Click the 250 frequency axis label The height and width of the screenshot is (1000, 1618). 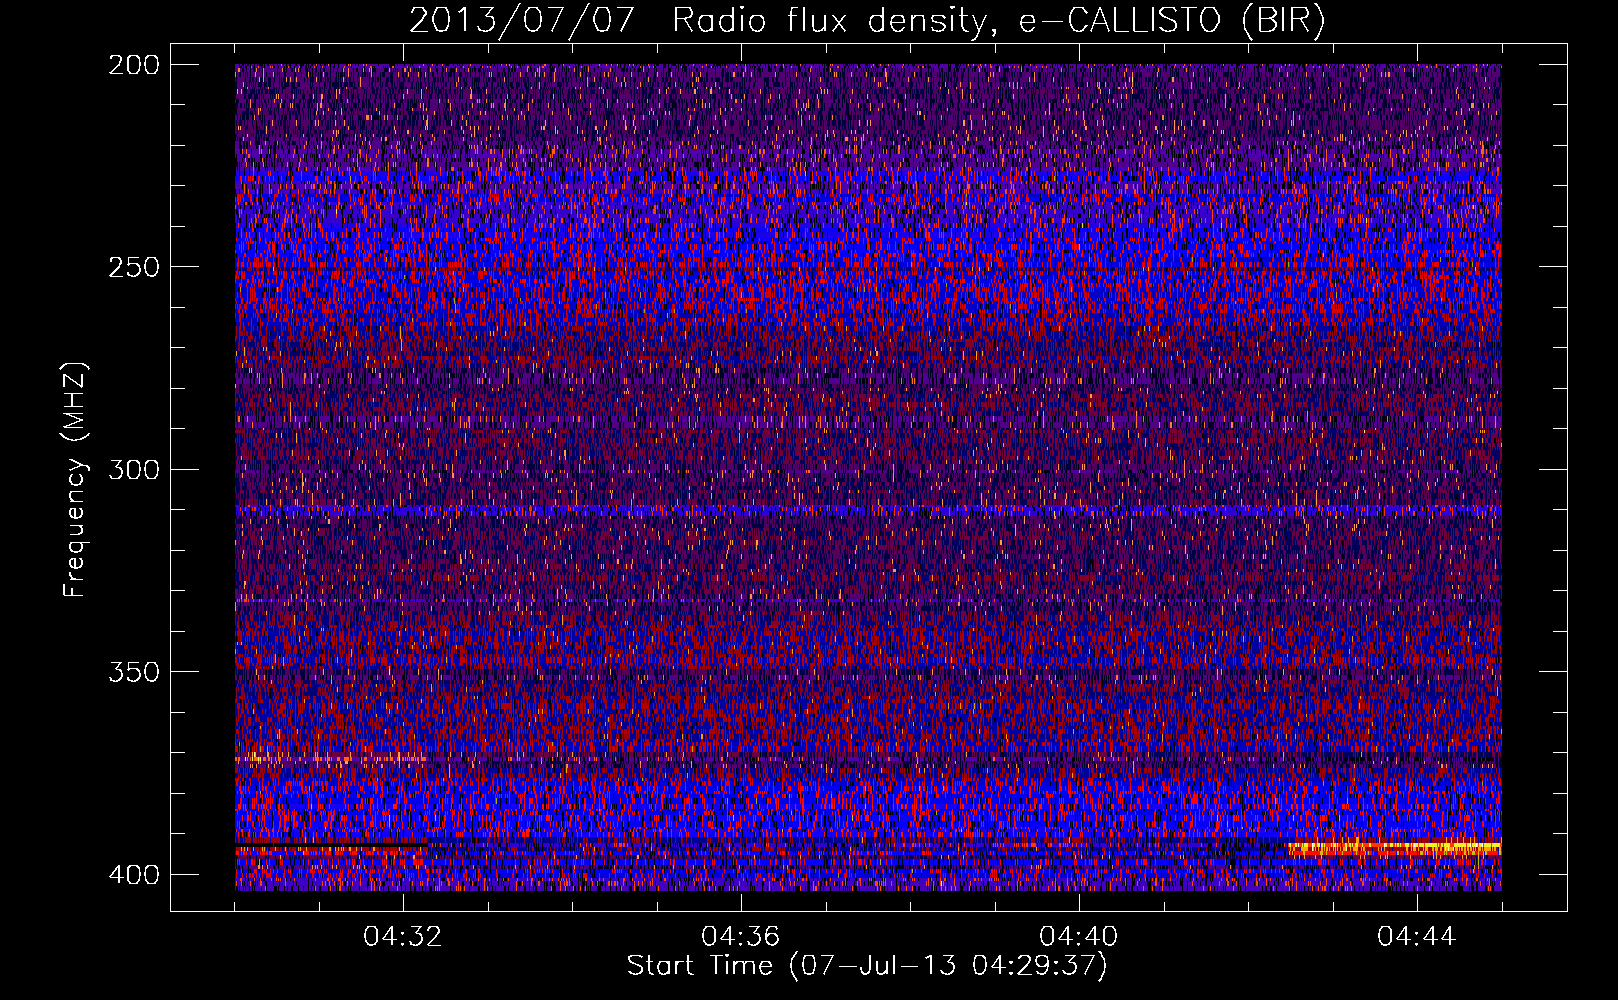pos(133,267)
